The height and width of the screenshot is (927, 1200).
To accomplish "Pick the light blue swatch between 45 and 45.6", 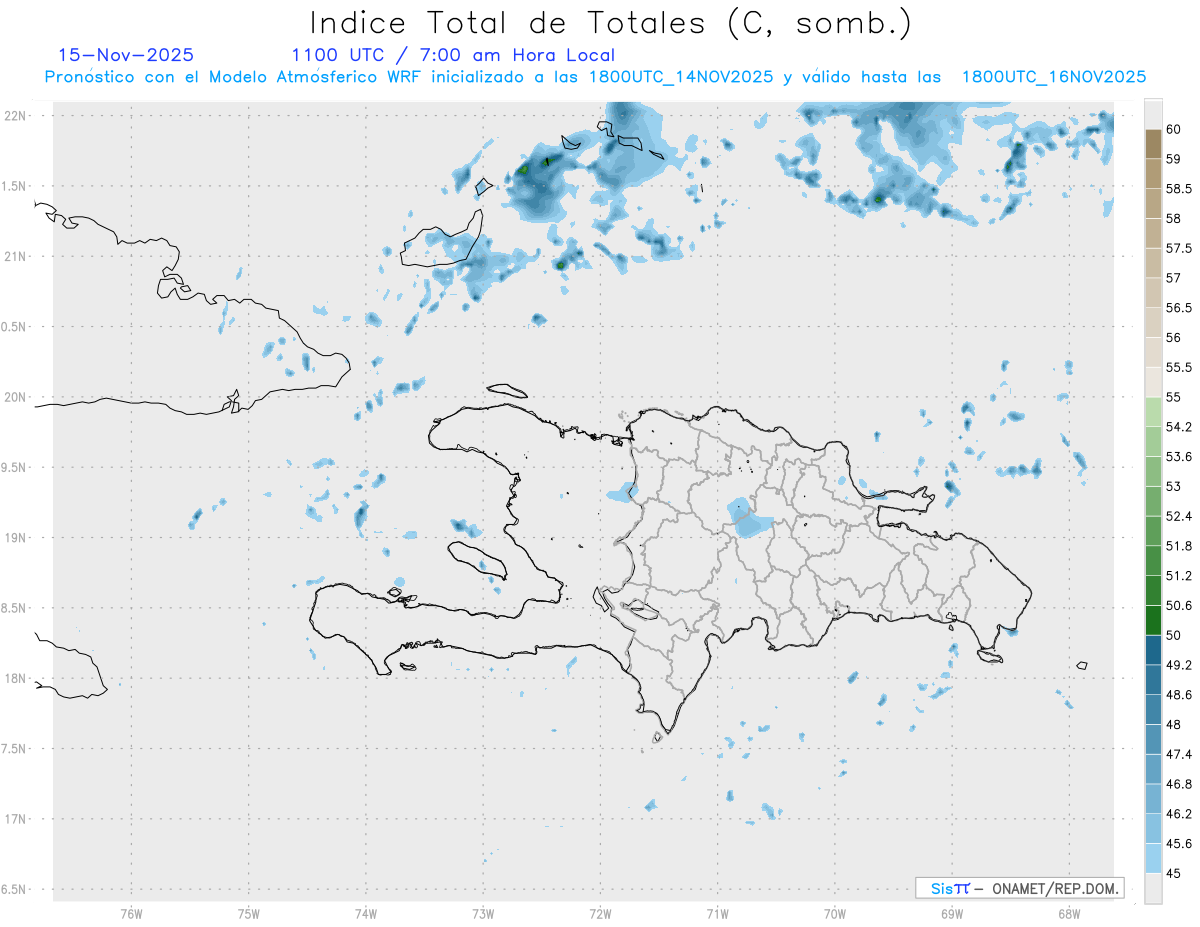I will (1153, 858).
